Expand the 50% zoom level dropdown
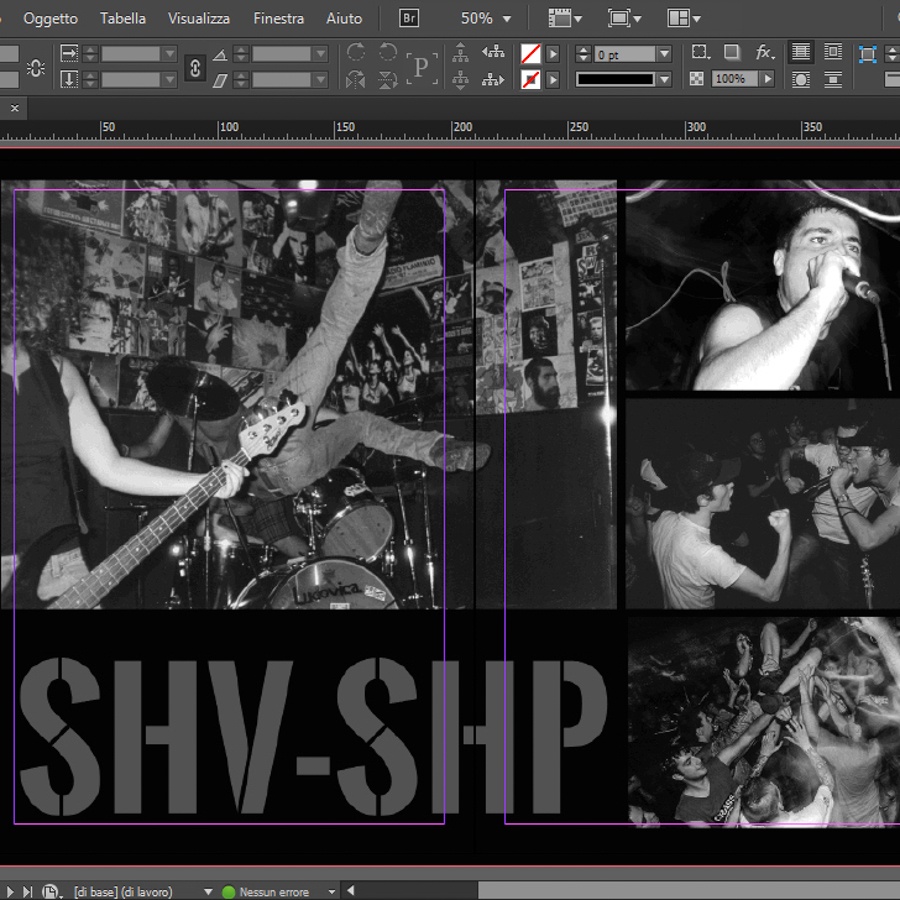 pyautogui.click(x=507, y=19)
